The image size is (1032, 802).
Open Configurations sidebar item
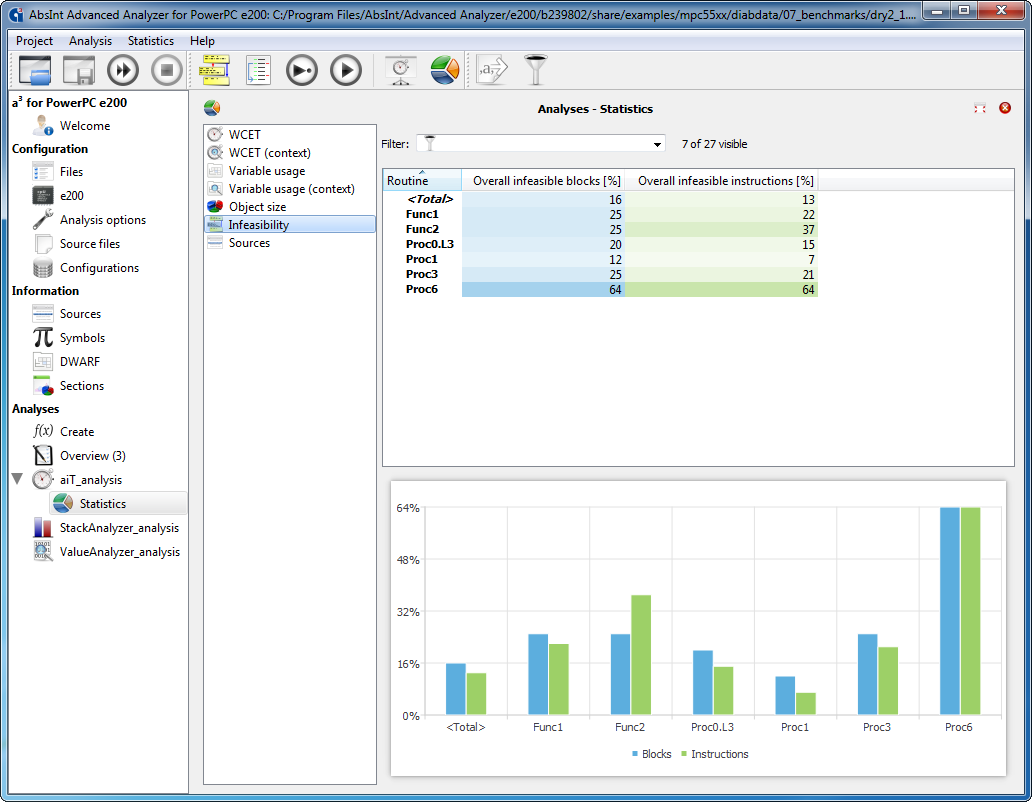(x=99, y=268)
